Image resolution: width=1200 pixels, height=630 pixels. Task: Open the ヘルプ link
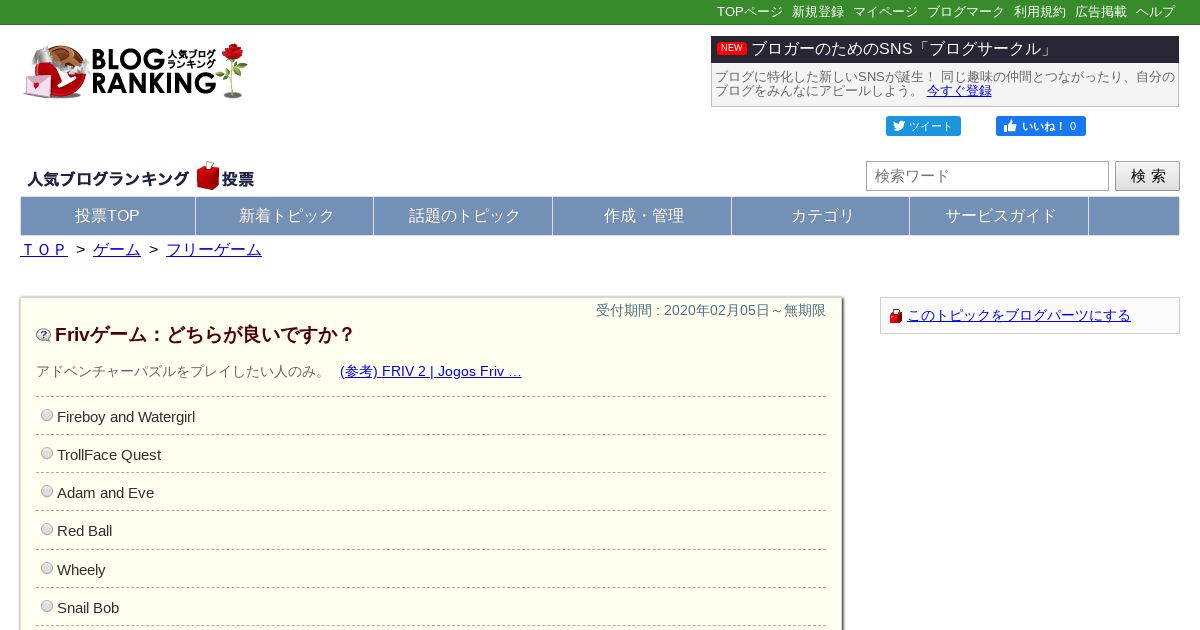point(1155,12)
